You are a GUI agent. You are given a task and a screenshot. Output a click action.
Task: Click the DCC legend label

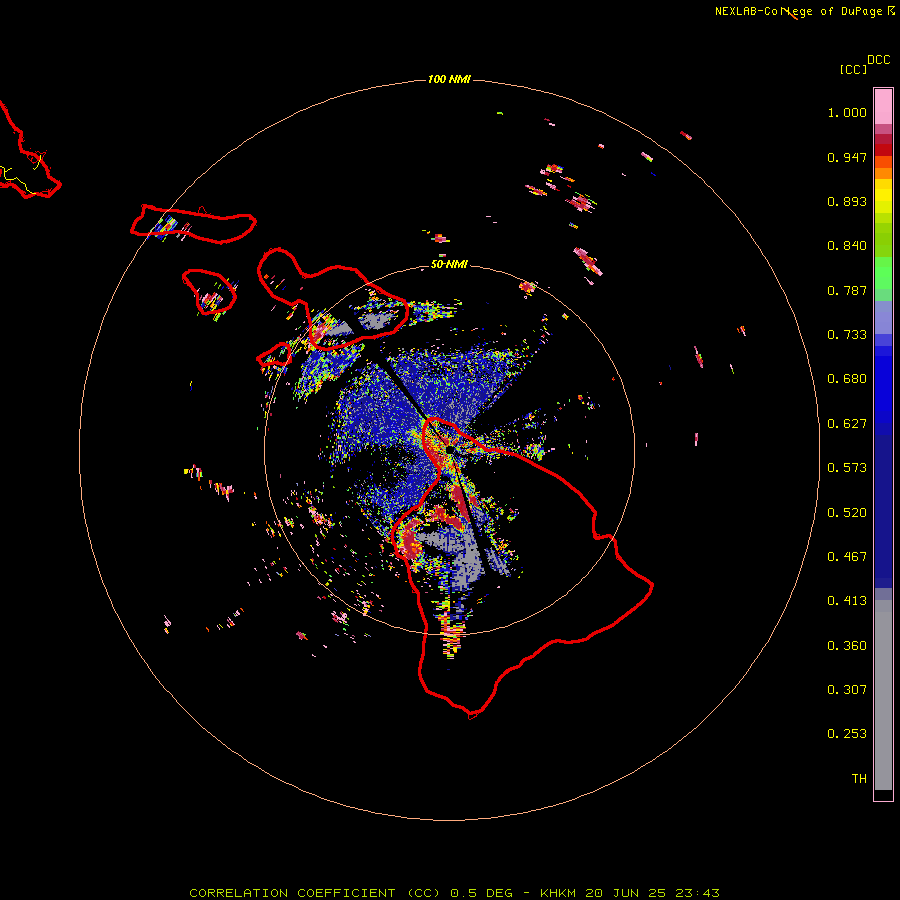point(879,60)
